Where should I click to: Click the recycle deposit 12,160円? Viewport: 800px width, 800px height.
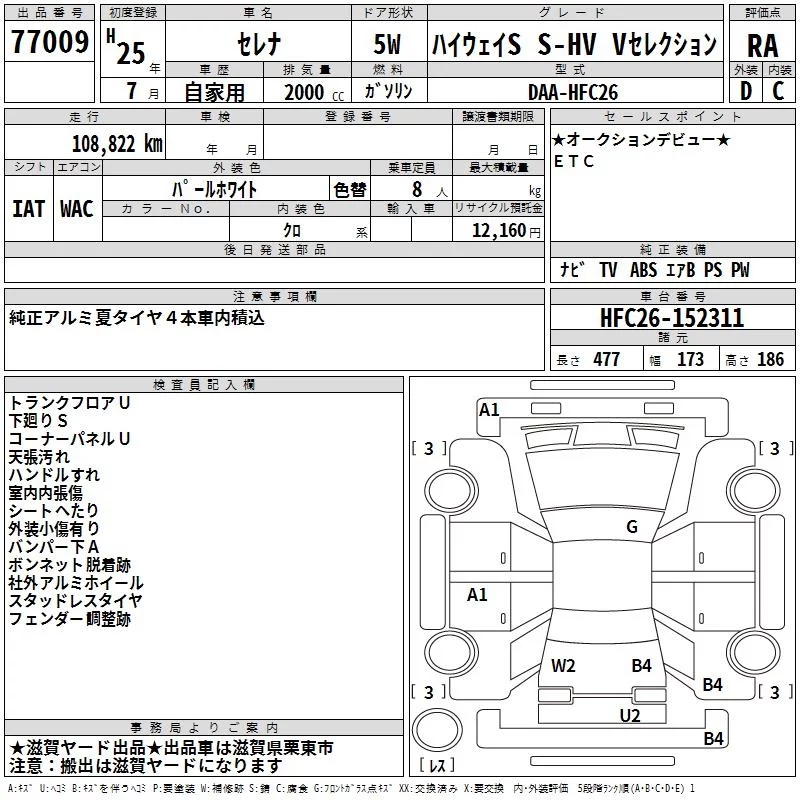pyautogui.click(x=506, y=231)
